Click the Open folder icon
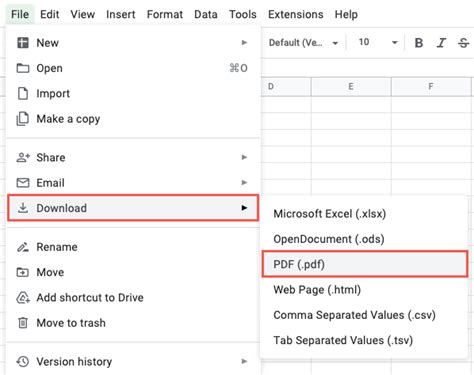474x375 pixels. (x=23, y=68)
